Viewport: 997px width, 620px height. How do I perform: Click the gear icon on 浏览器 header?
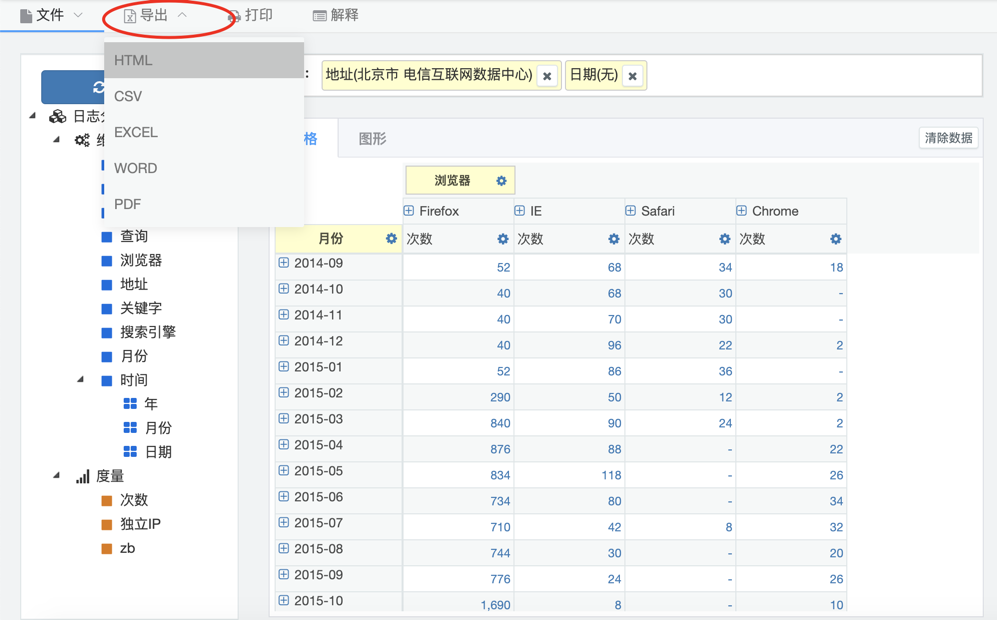[x=501, y=181]
